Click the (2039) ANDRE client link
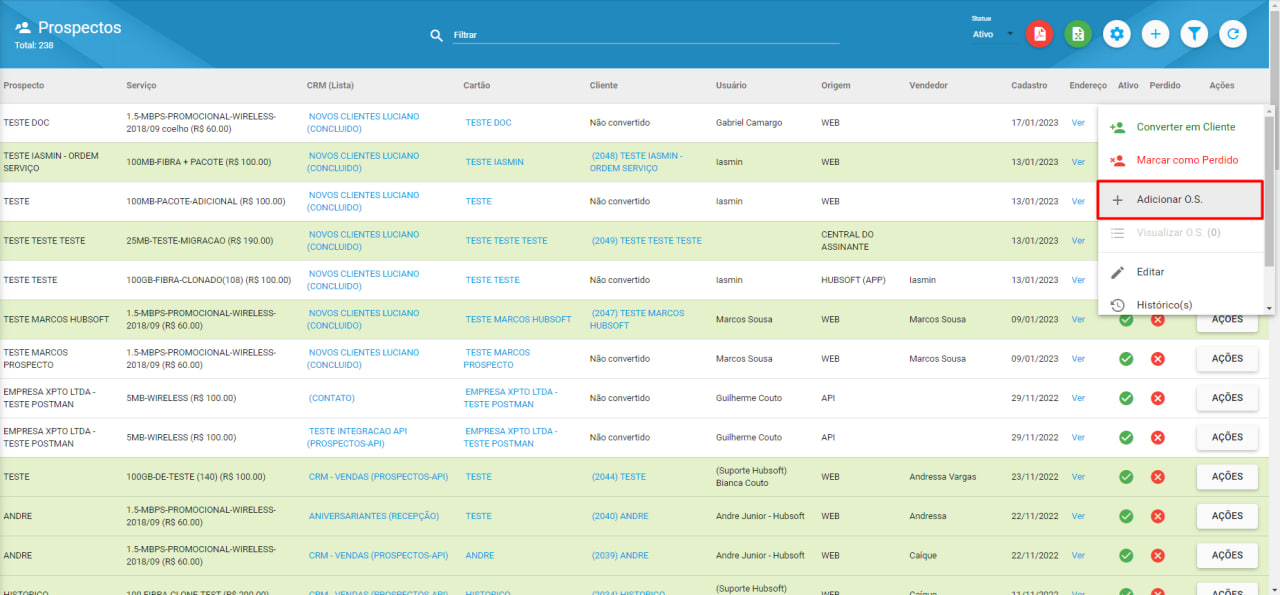Image resolution: width=1280 pixels, height=595 pixels. click(x=620, y=555)
